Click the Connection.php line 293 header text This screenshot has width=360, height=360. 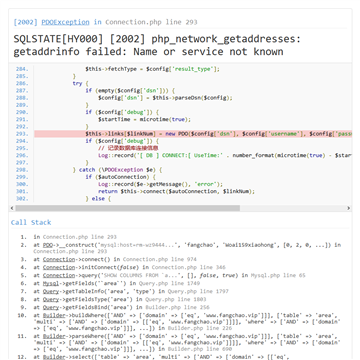(151, 22)
